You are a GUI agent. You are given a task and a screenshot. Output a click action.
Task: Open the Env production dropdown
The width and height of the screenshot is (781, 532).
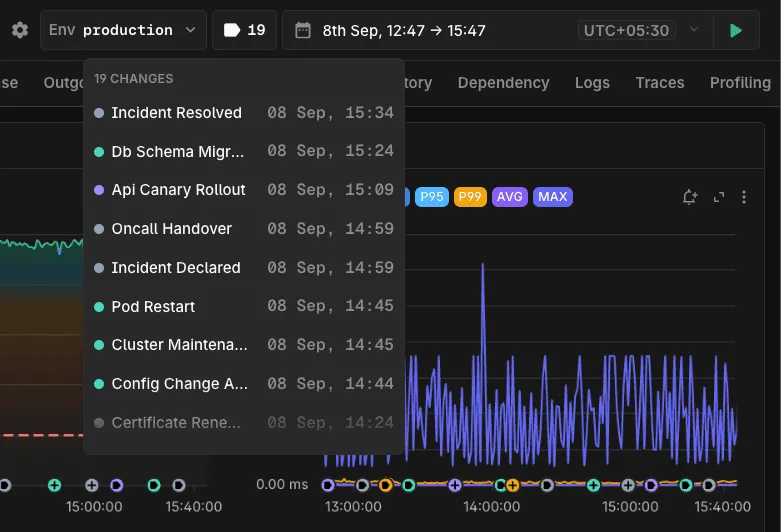[123, 30]
